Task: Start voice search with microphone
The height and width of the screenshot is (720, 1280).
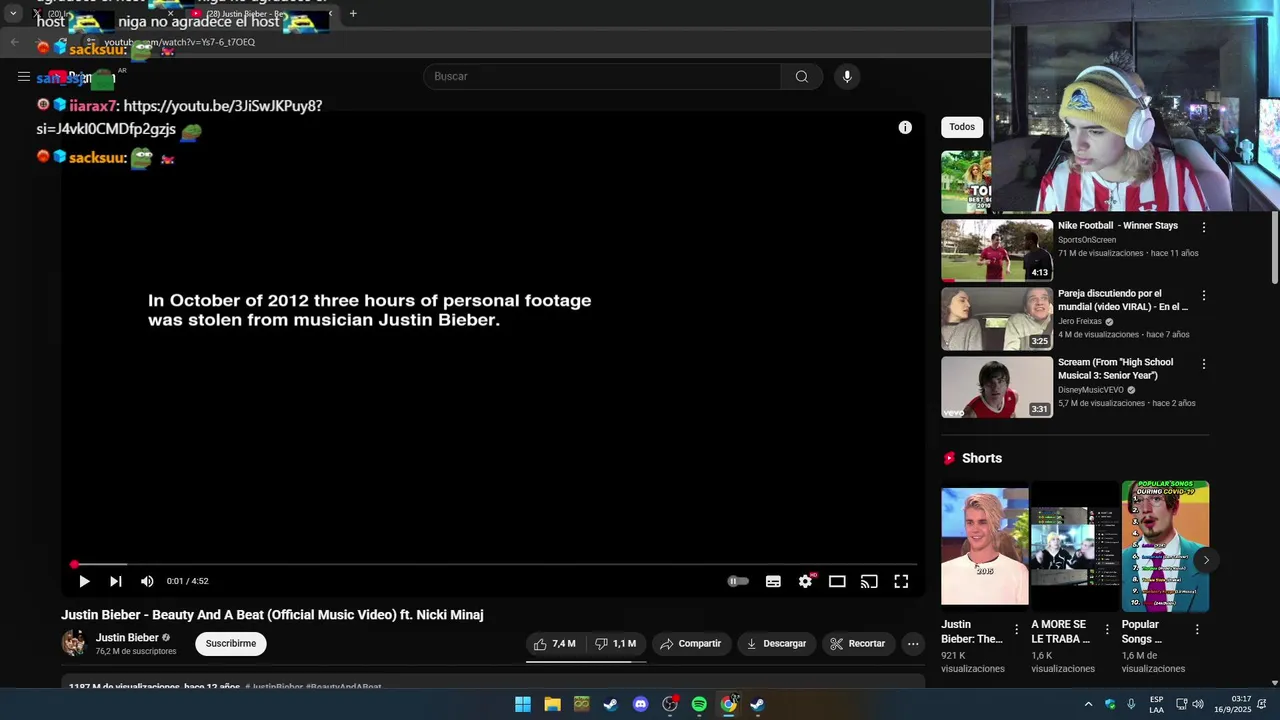Action: [x=847, y=77]
